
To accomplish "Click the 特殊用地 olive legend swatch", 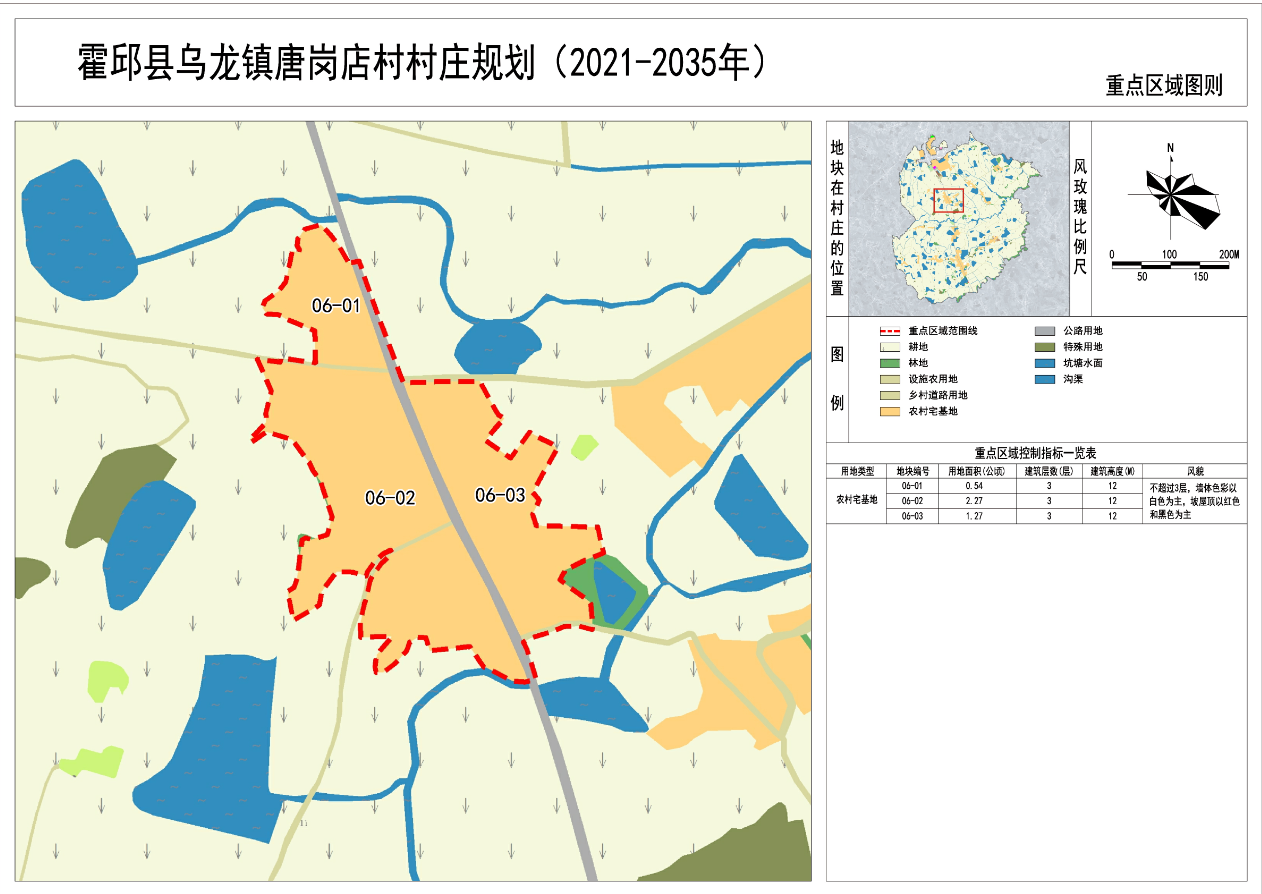I will coord(1045,347).
